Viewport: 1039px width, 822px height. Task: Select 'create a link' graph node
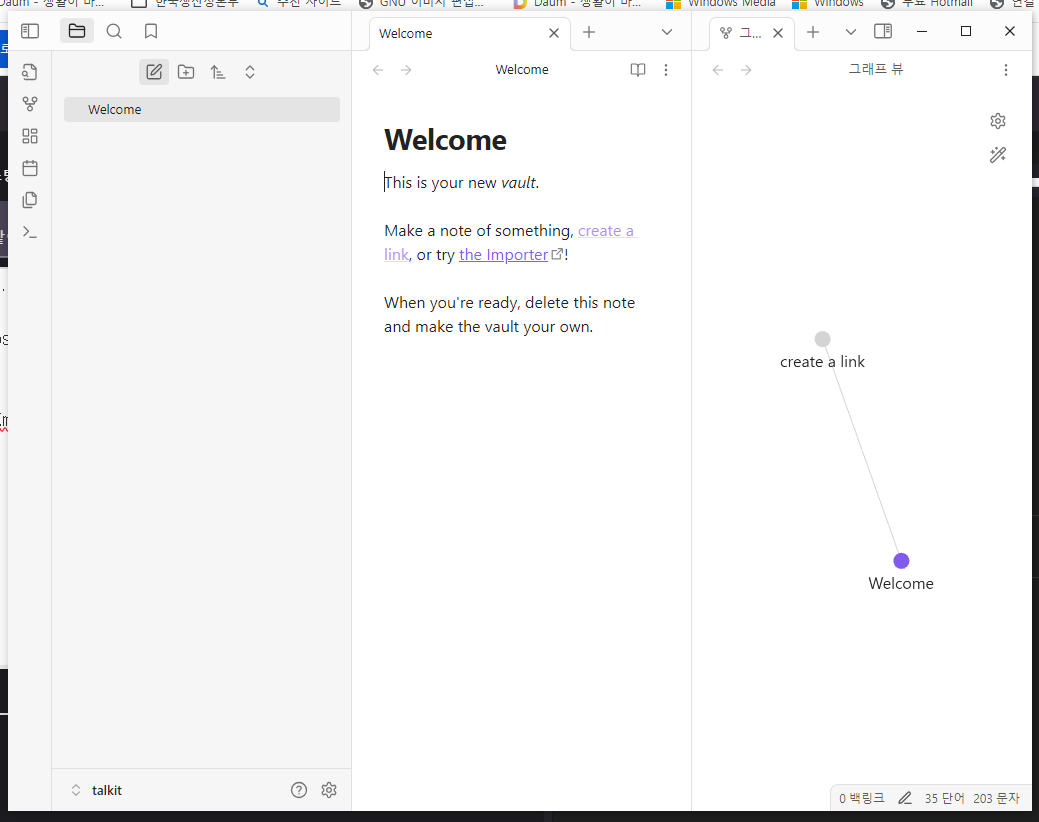pyautogui.click(x=822, y=339)
